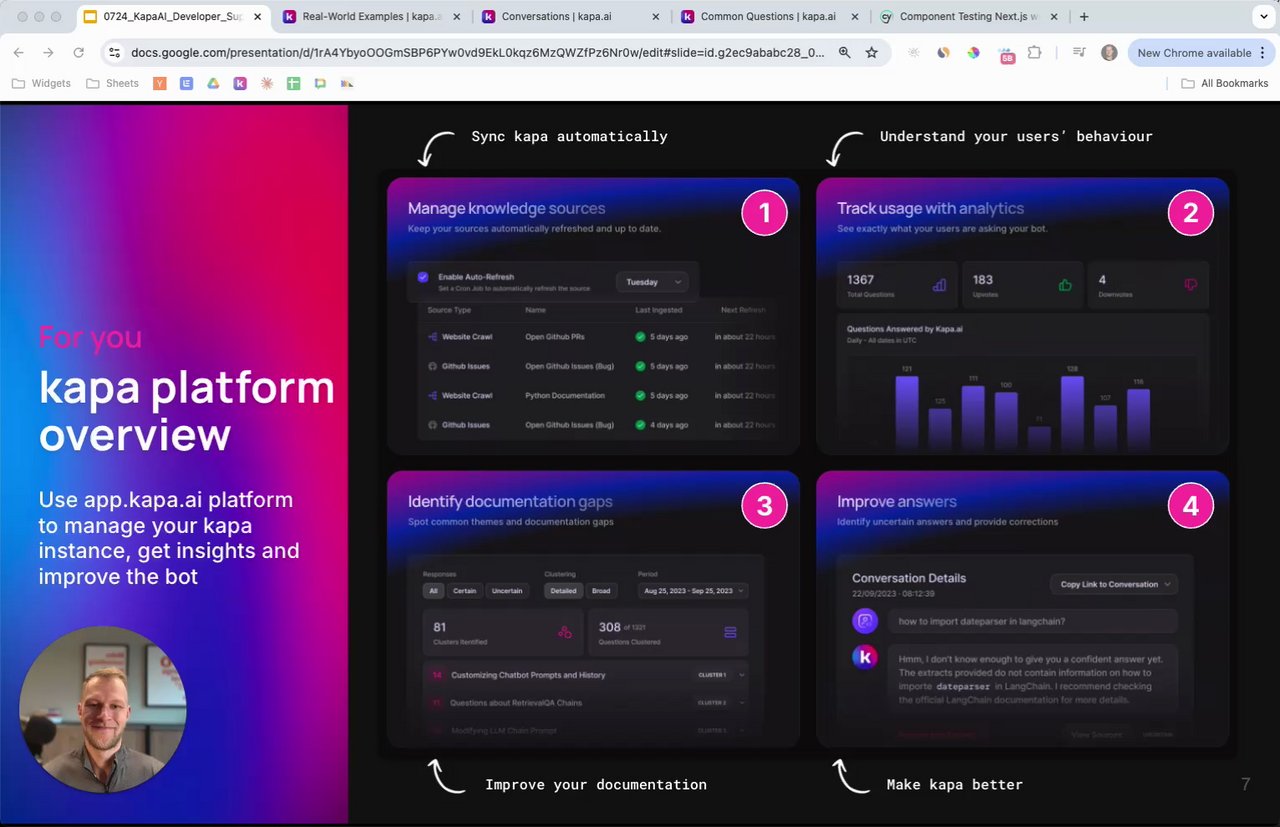Open the orange starburst bookmark
The height and width of the screenshot is (827, 1280).
point(267,83)
